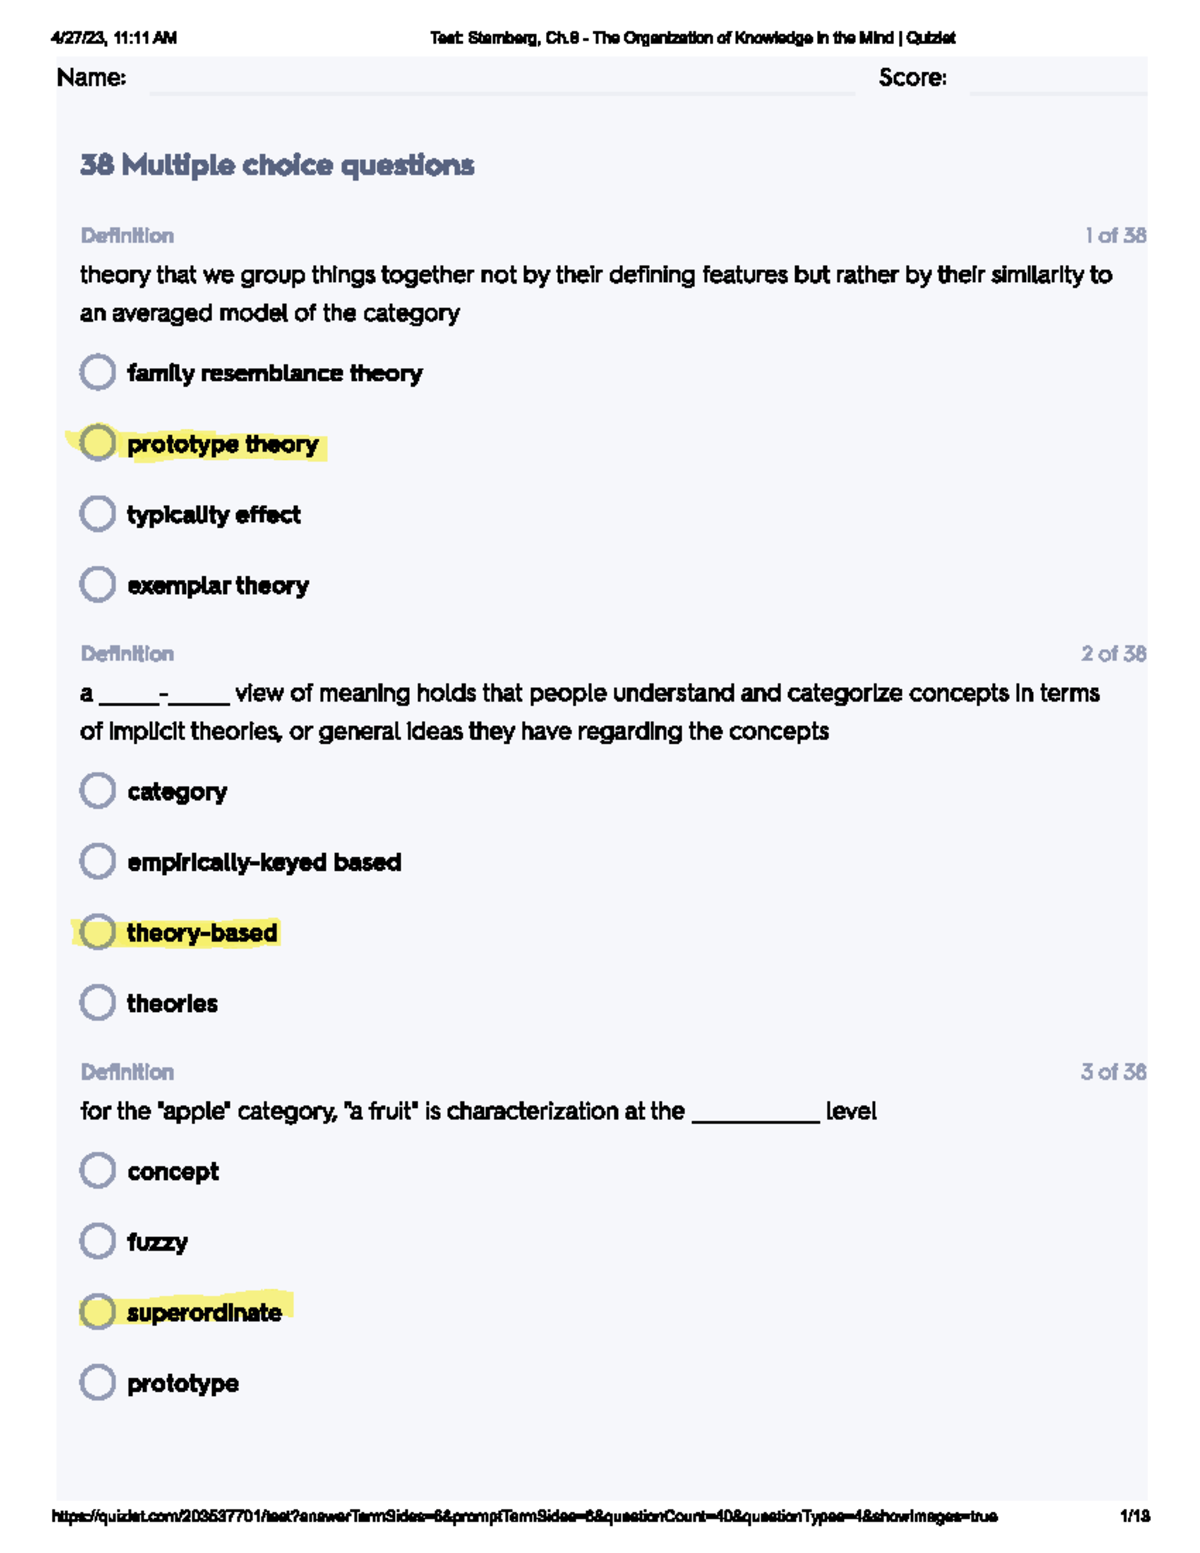Click the "1 of 38" question counter

pos(1115,236)
